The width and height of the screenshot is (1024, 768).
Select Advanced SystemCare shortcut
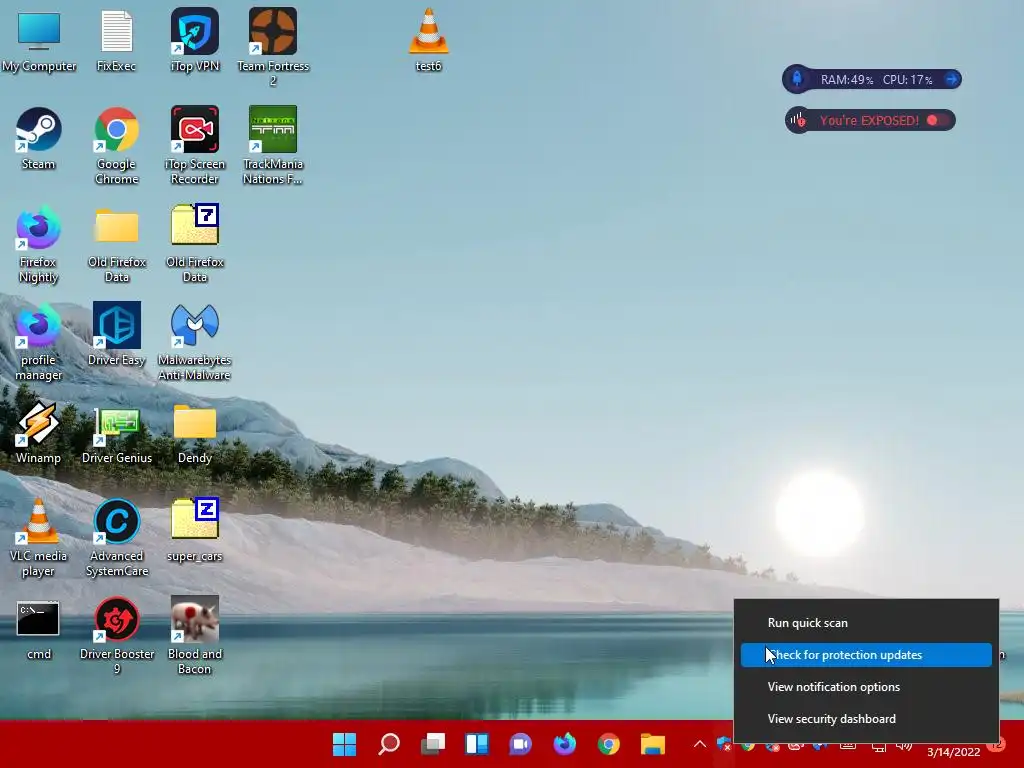pos(116,537)
